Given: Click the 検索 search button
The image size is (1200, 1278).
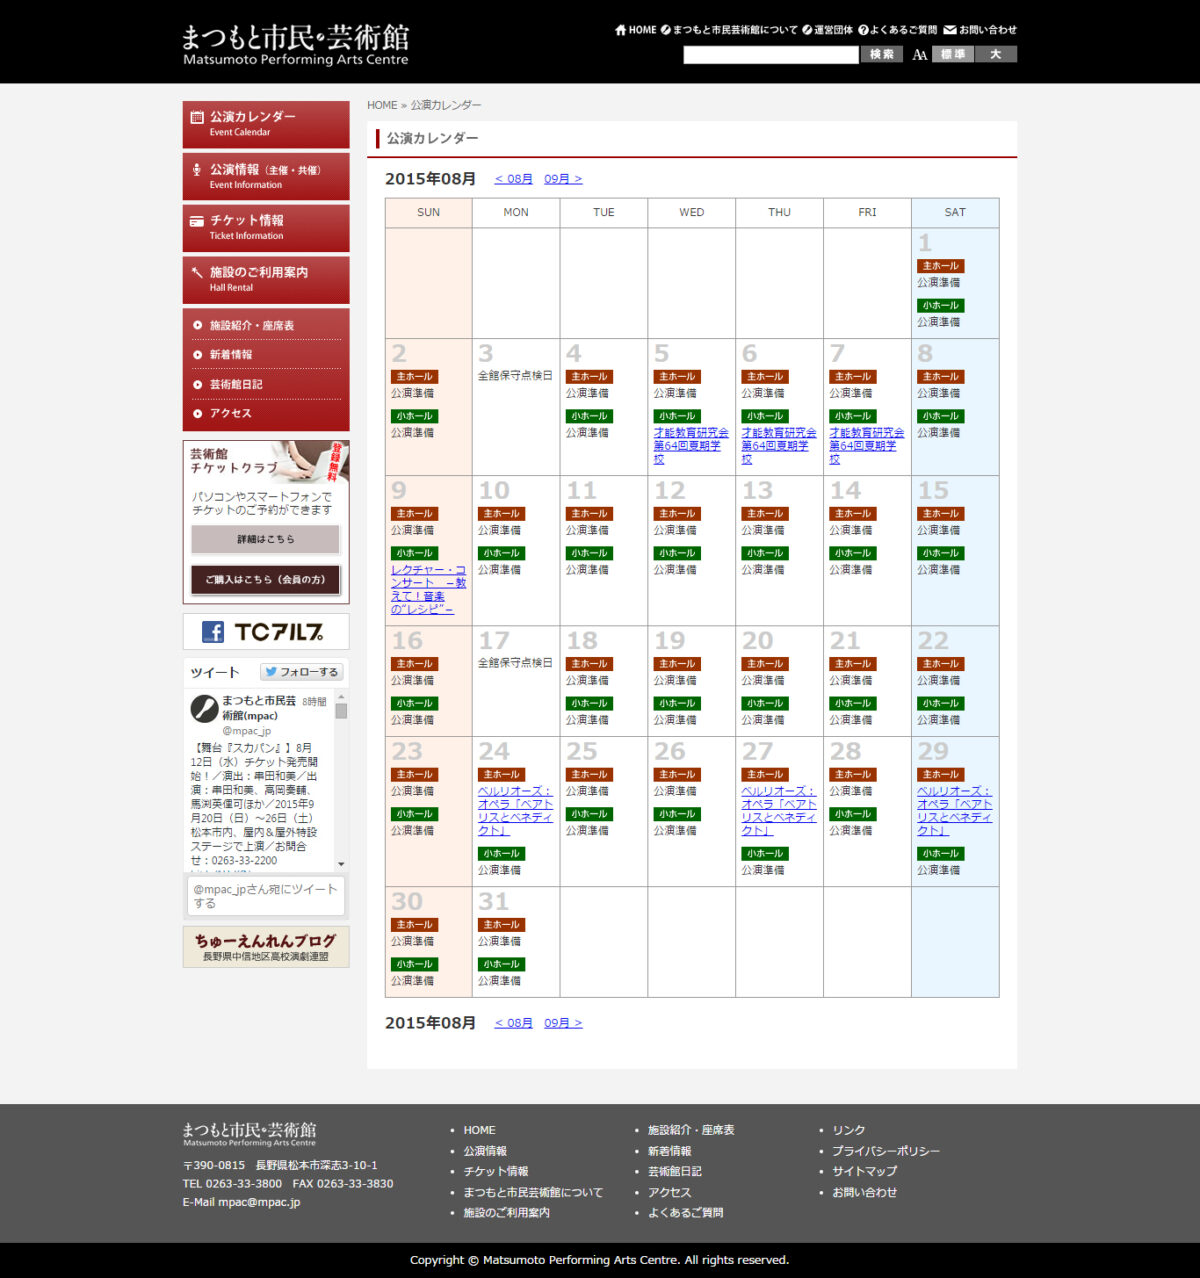Looking at the screenshot, I should tap(881, 54).
